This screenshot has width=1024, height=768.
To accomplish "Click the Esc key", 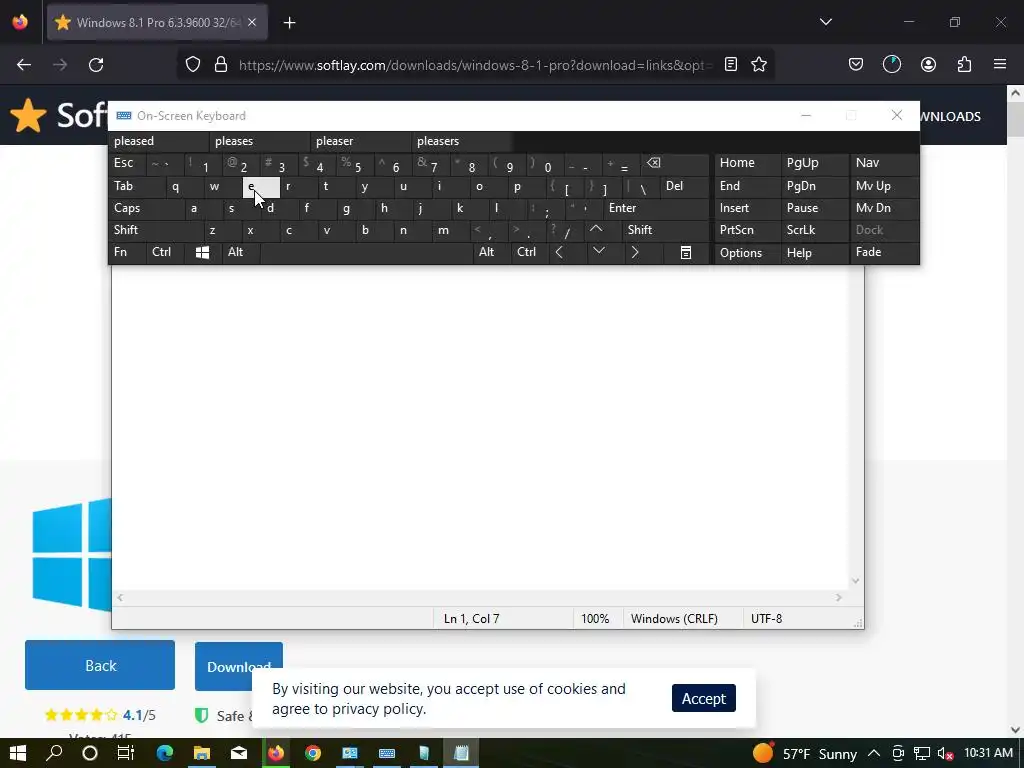I will tap(127, 163).
